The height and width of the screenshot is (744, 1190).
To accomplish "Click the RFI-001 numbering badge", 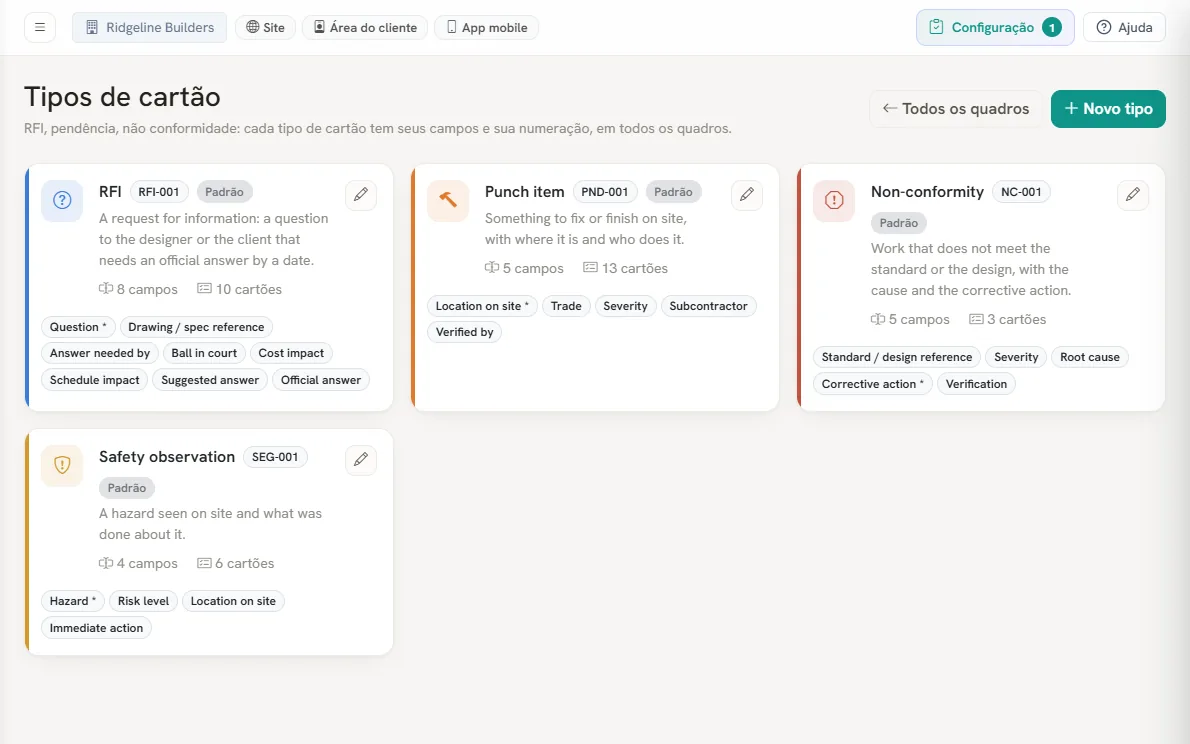I will (159, 191).
